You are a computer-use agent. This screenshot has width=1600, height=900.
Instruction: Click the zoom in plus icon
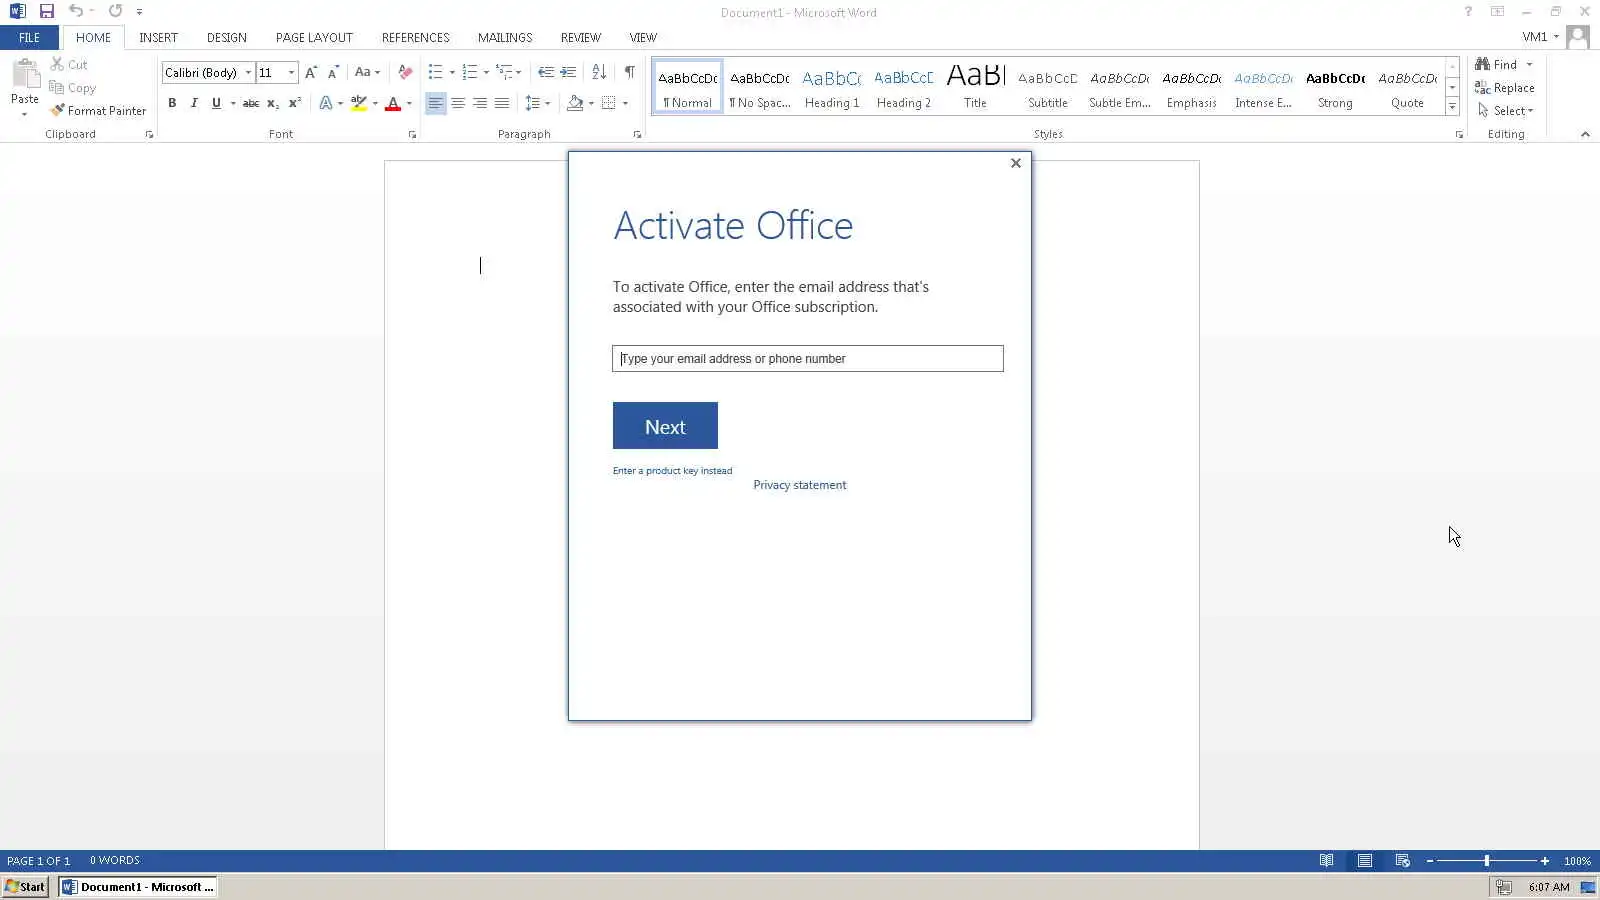(x=1545, y=861)
